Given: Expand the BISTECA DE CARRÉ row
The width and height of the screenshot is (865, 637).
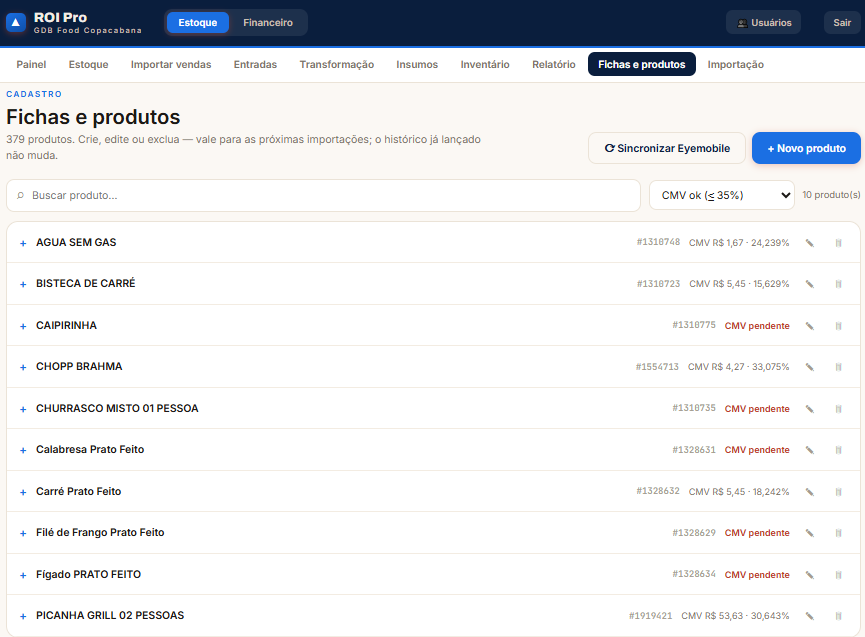Looking at the screenshot, I should 23,285.
